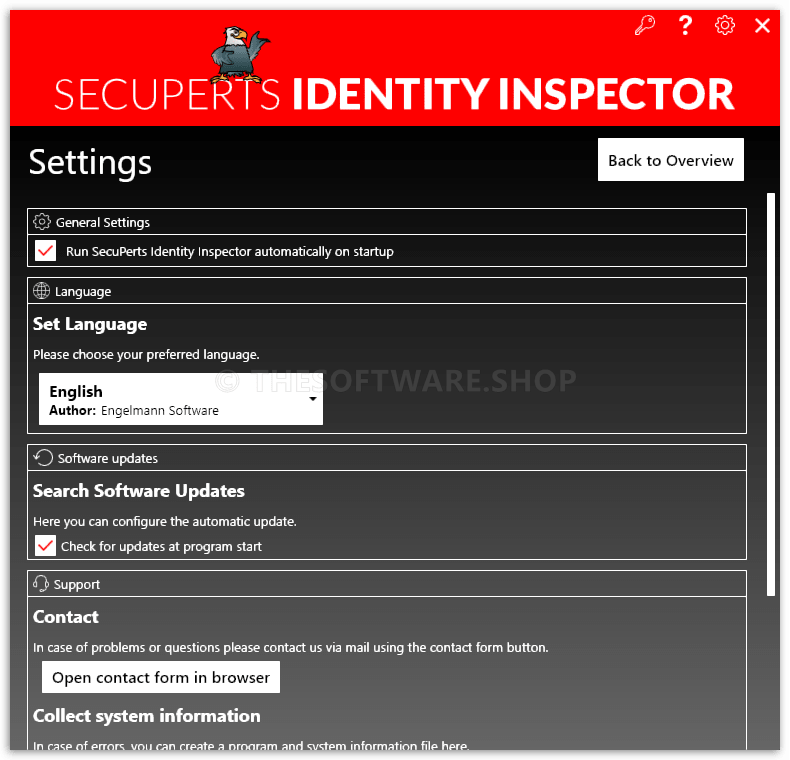The height and width of the screenshot is (760, 790).
Task: Click the refresh icon beside Software updates
Action: [x=43, y=458]
